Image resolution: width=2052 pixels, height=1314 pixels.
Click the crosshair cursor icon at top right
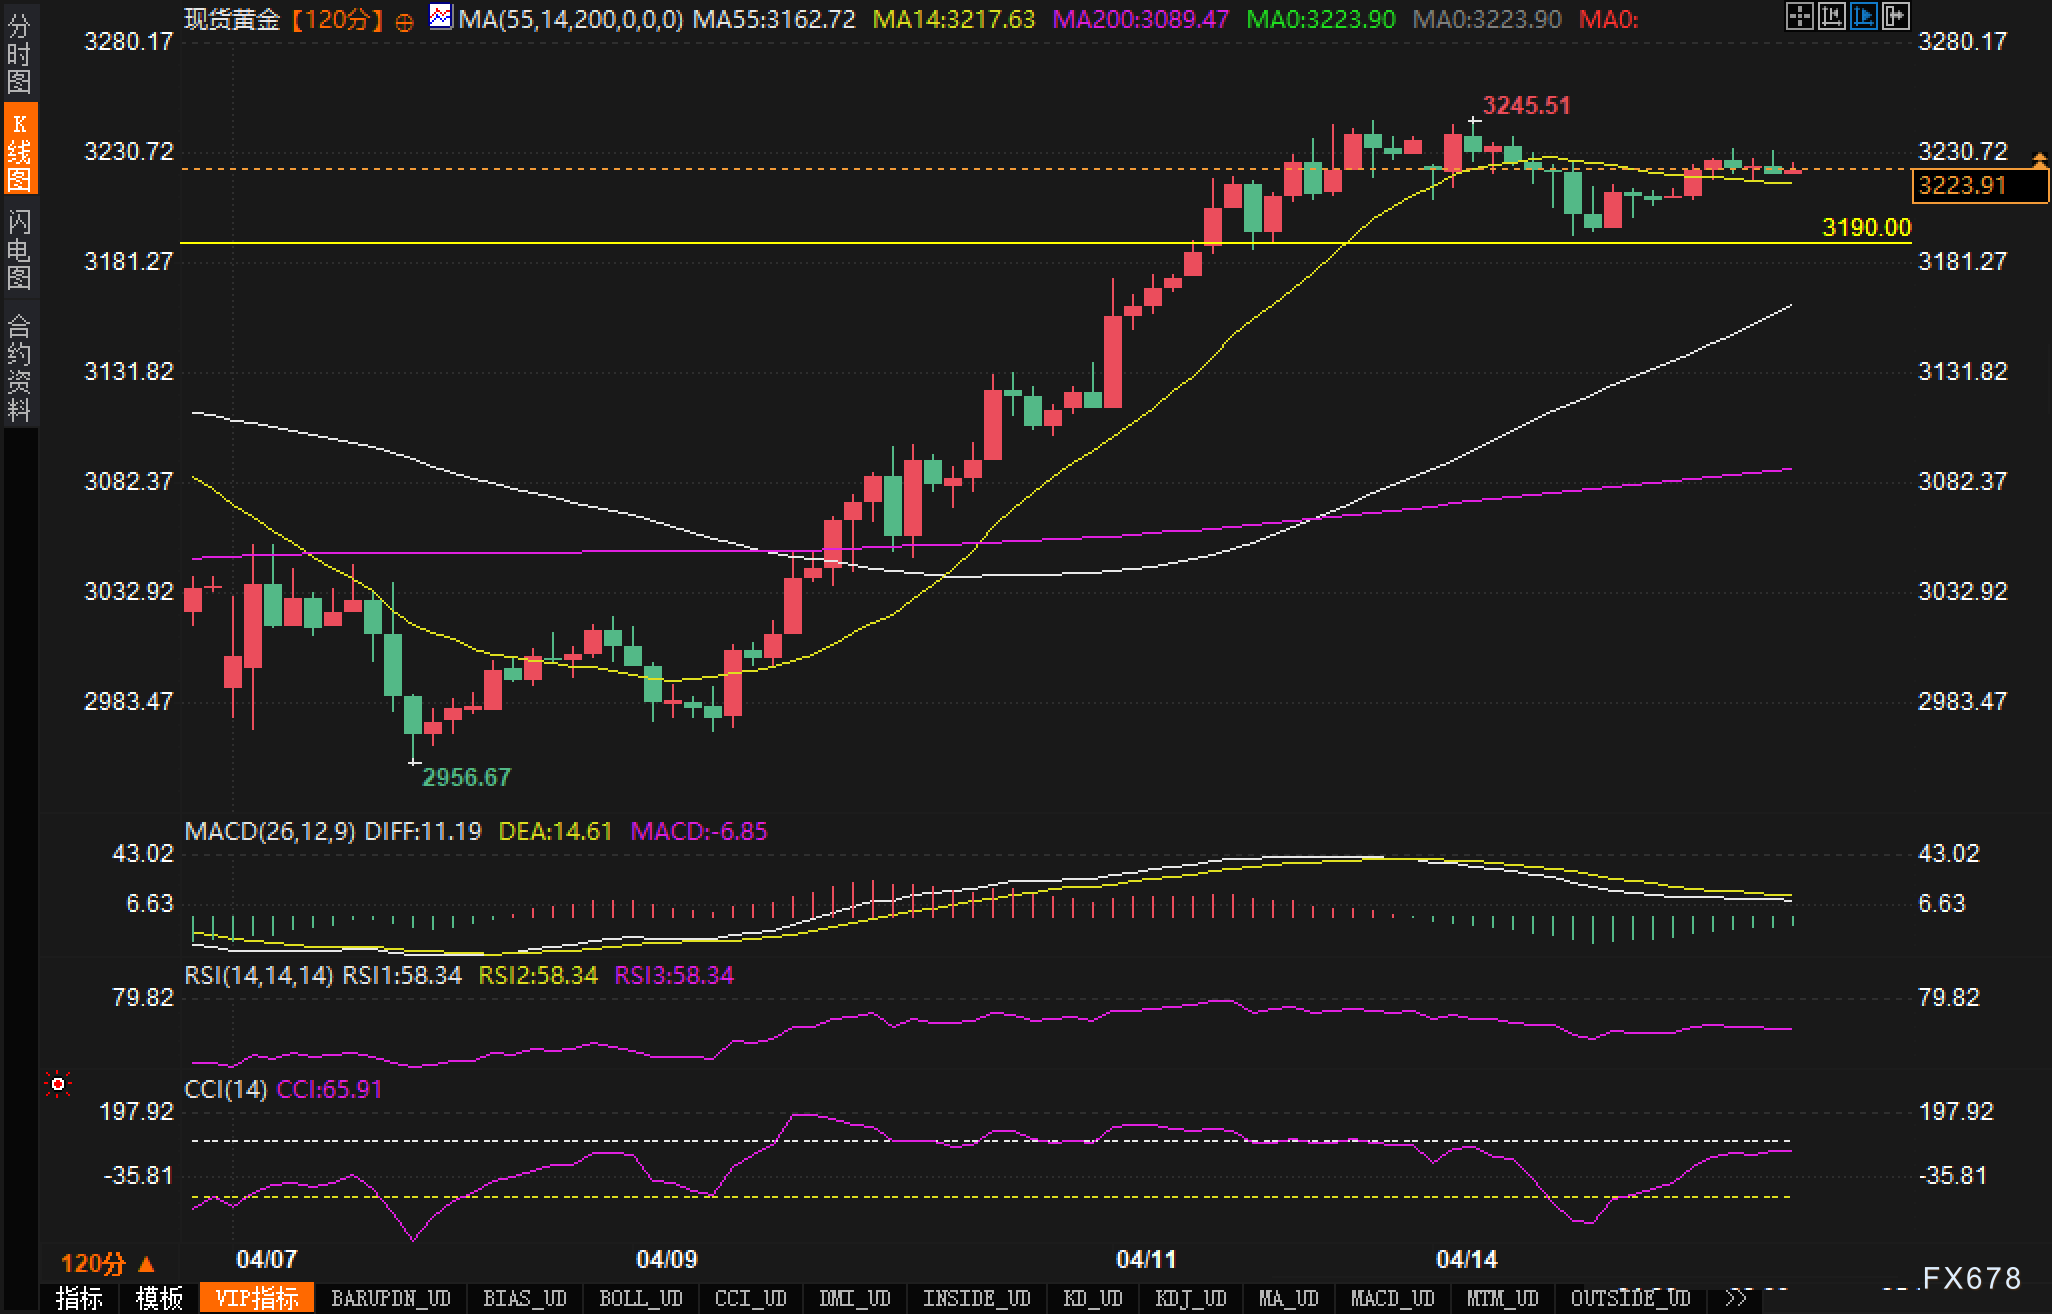1799,16
